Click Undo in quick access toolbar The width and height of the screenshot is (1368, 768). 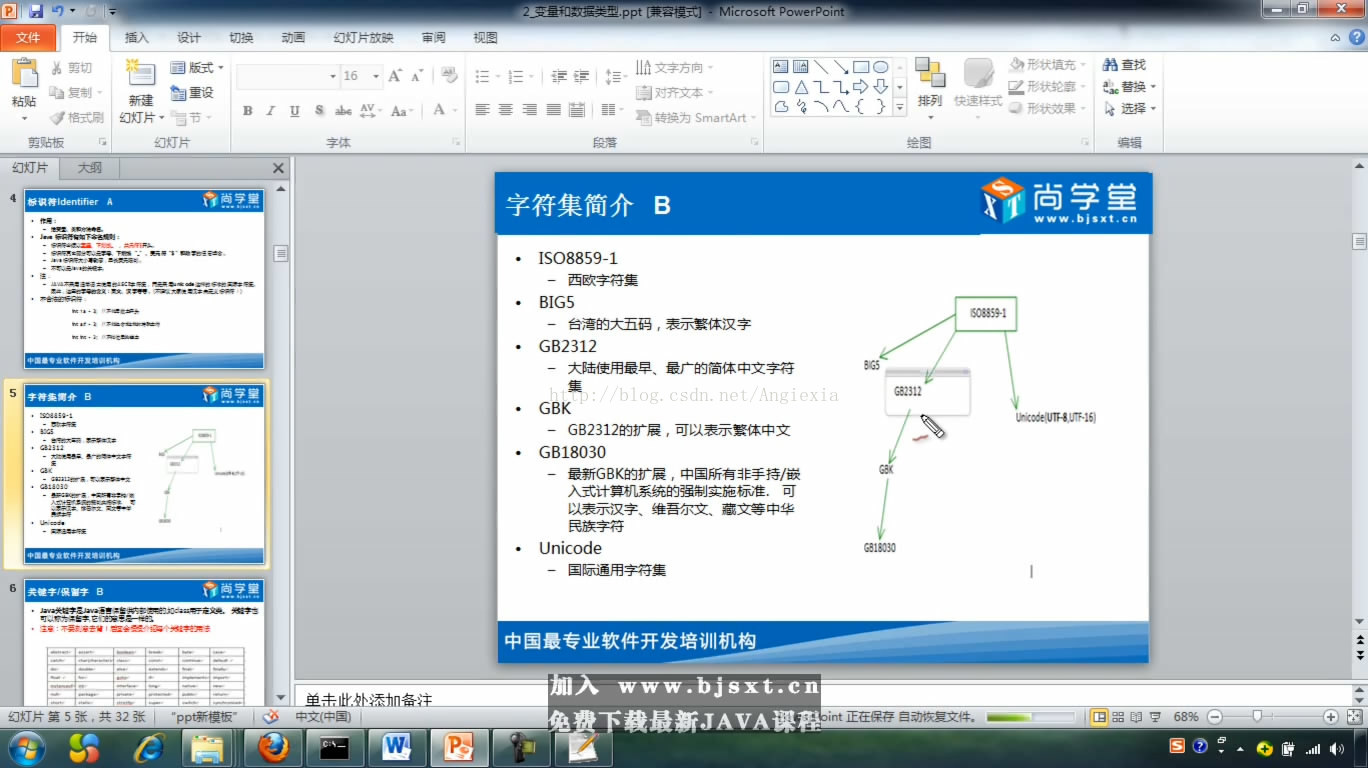(58, 11)
